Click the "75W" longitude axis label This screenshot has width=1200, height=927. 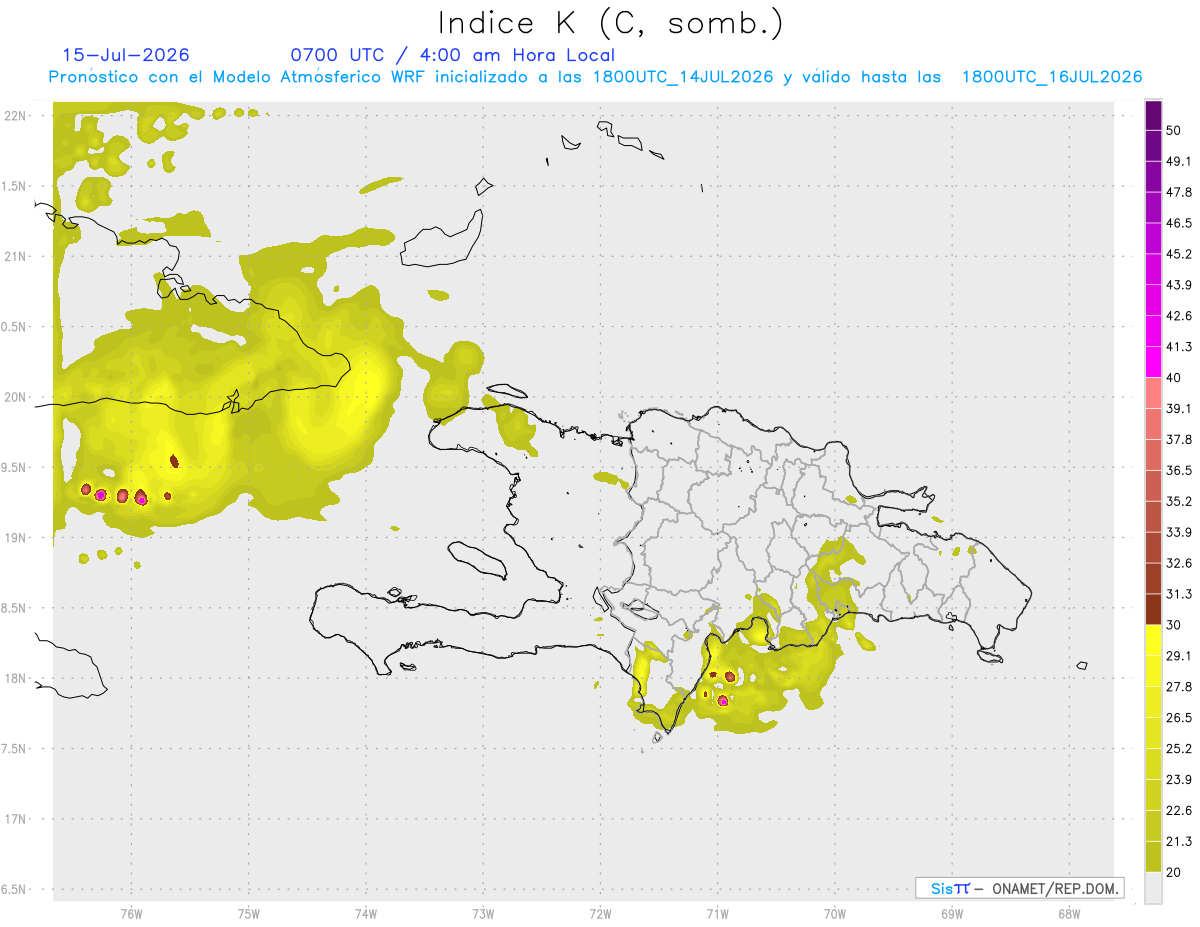click(x=248, y=913)
